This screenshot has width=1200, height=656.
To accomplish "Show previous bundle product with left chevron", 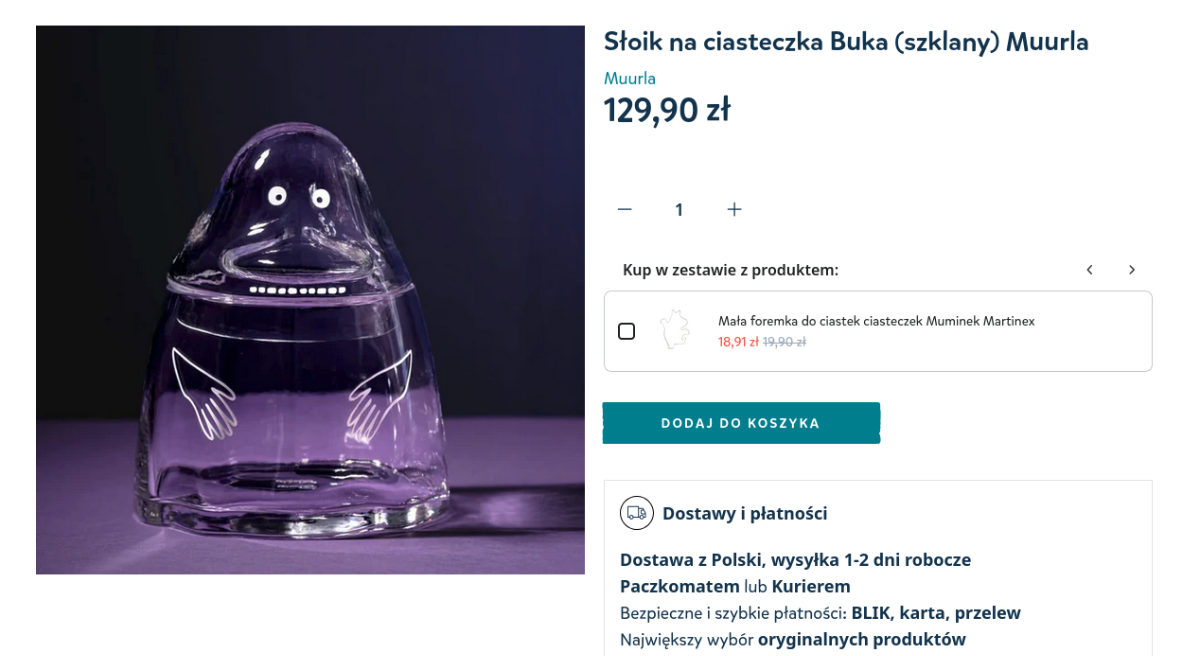I will click(1090, 270).
